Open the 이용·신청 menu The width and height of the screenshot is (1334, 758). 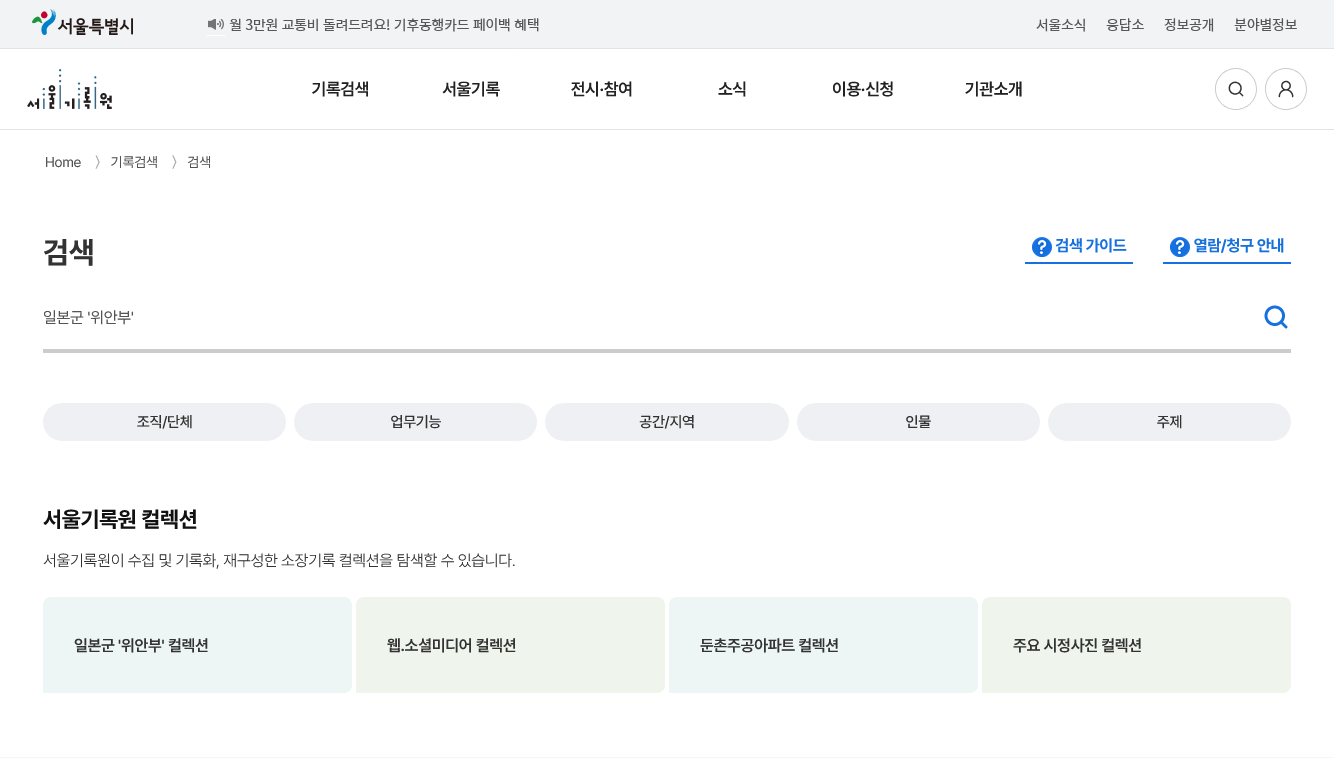click(x=862, y=89)
